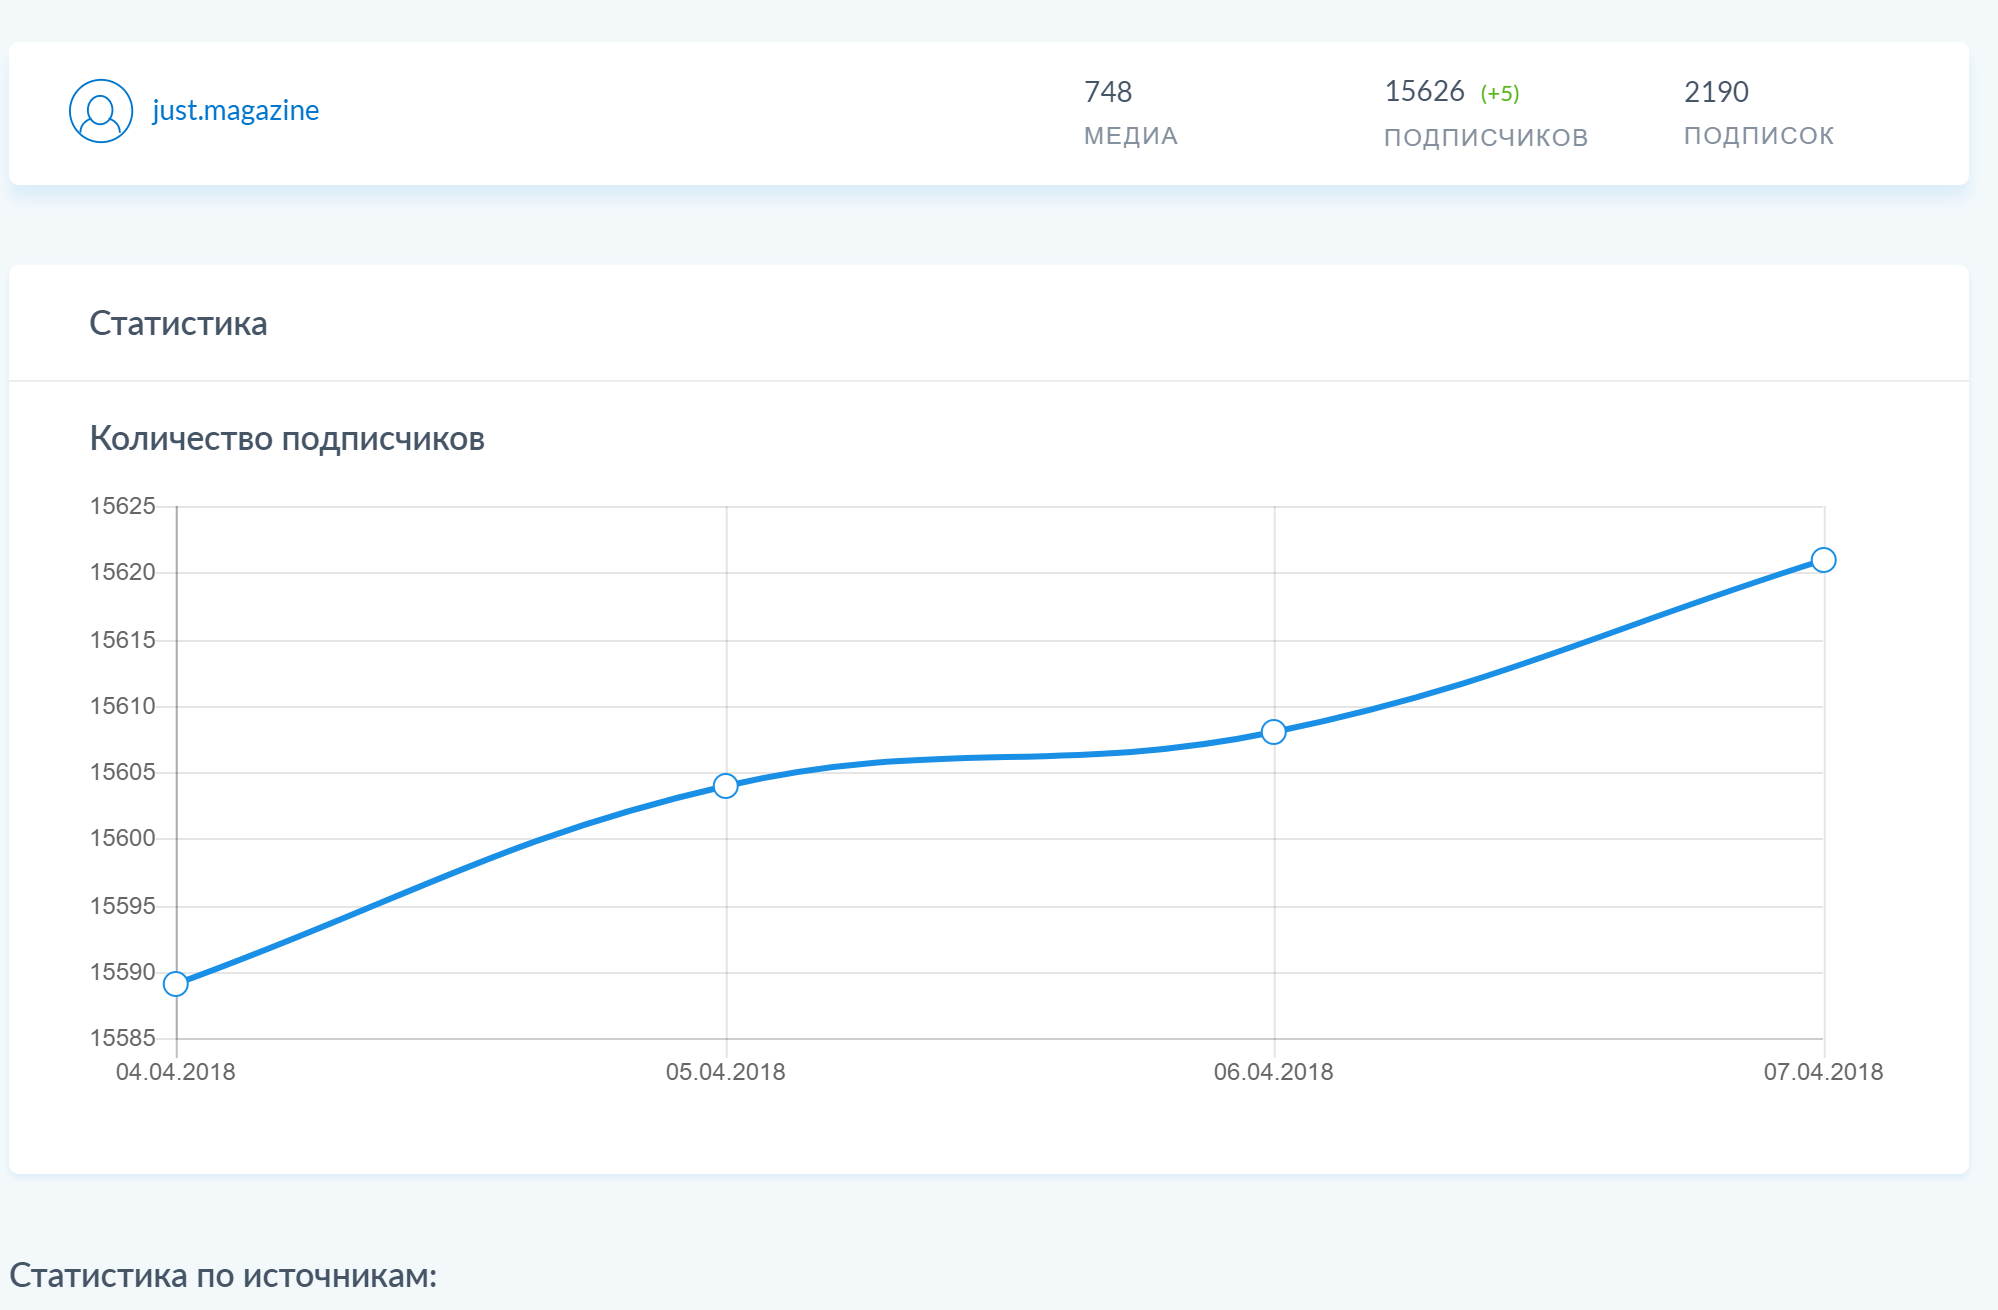Image resolution: width=1998 pixels, height=1310 pixels.
Task: Click the 15620 y-axis label
Action: tap(123, 572)
